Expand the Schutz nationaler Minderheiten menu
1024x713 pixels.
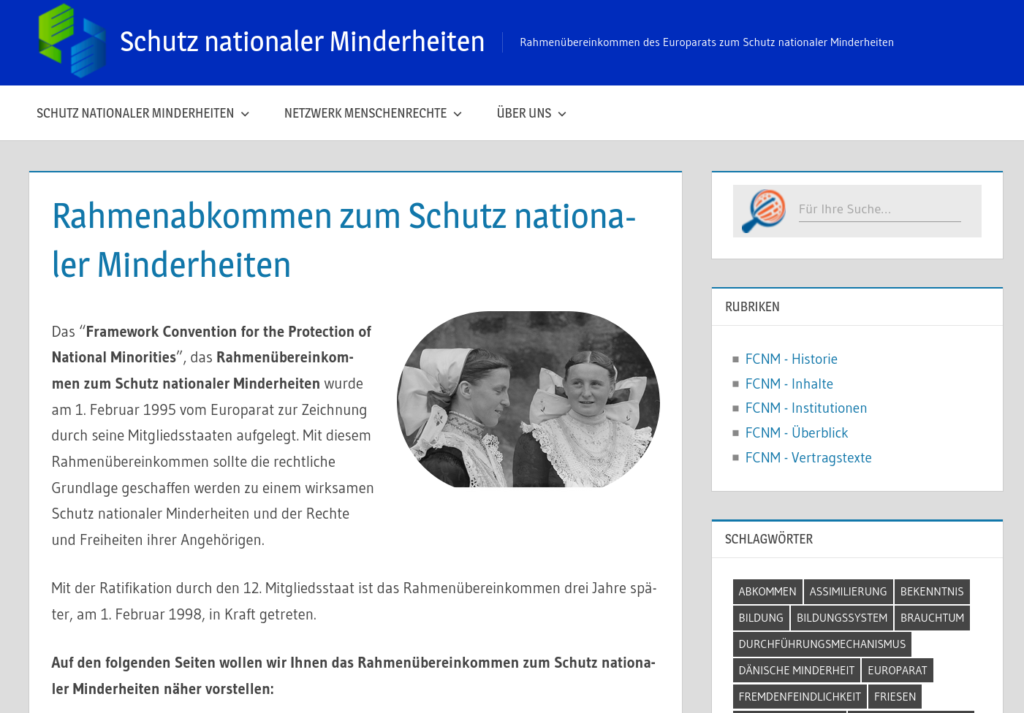point(142,113)
